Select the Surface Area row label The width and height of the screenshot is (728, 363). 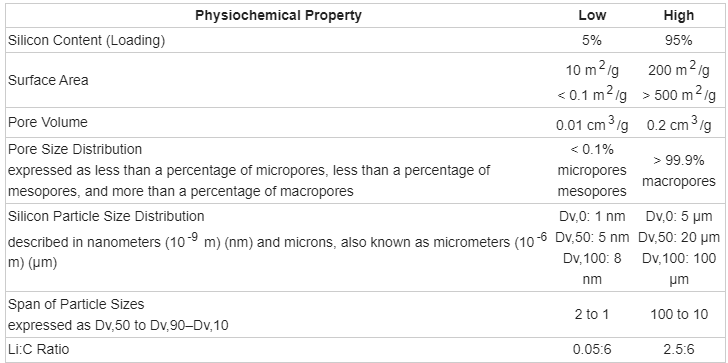(48, 80)
